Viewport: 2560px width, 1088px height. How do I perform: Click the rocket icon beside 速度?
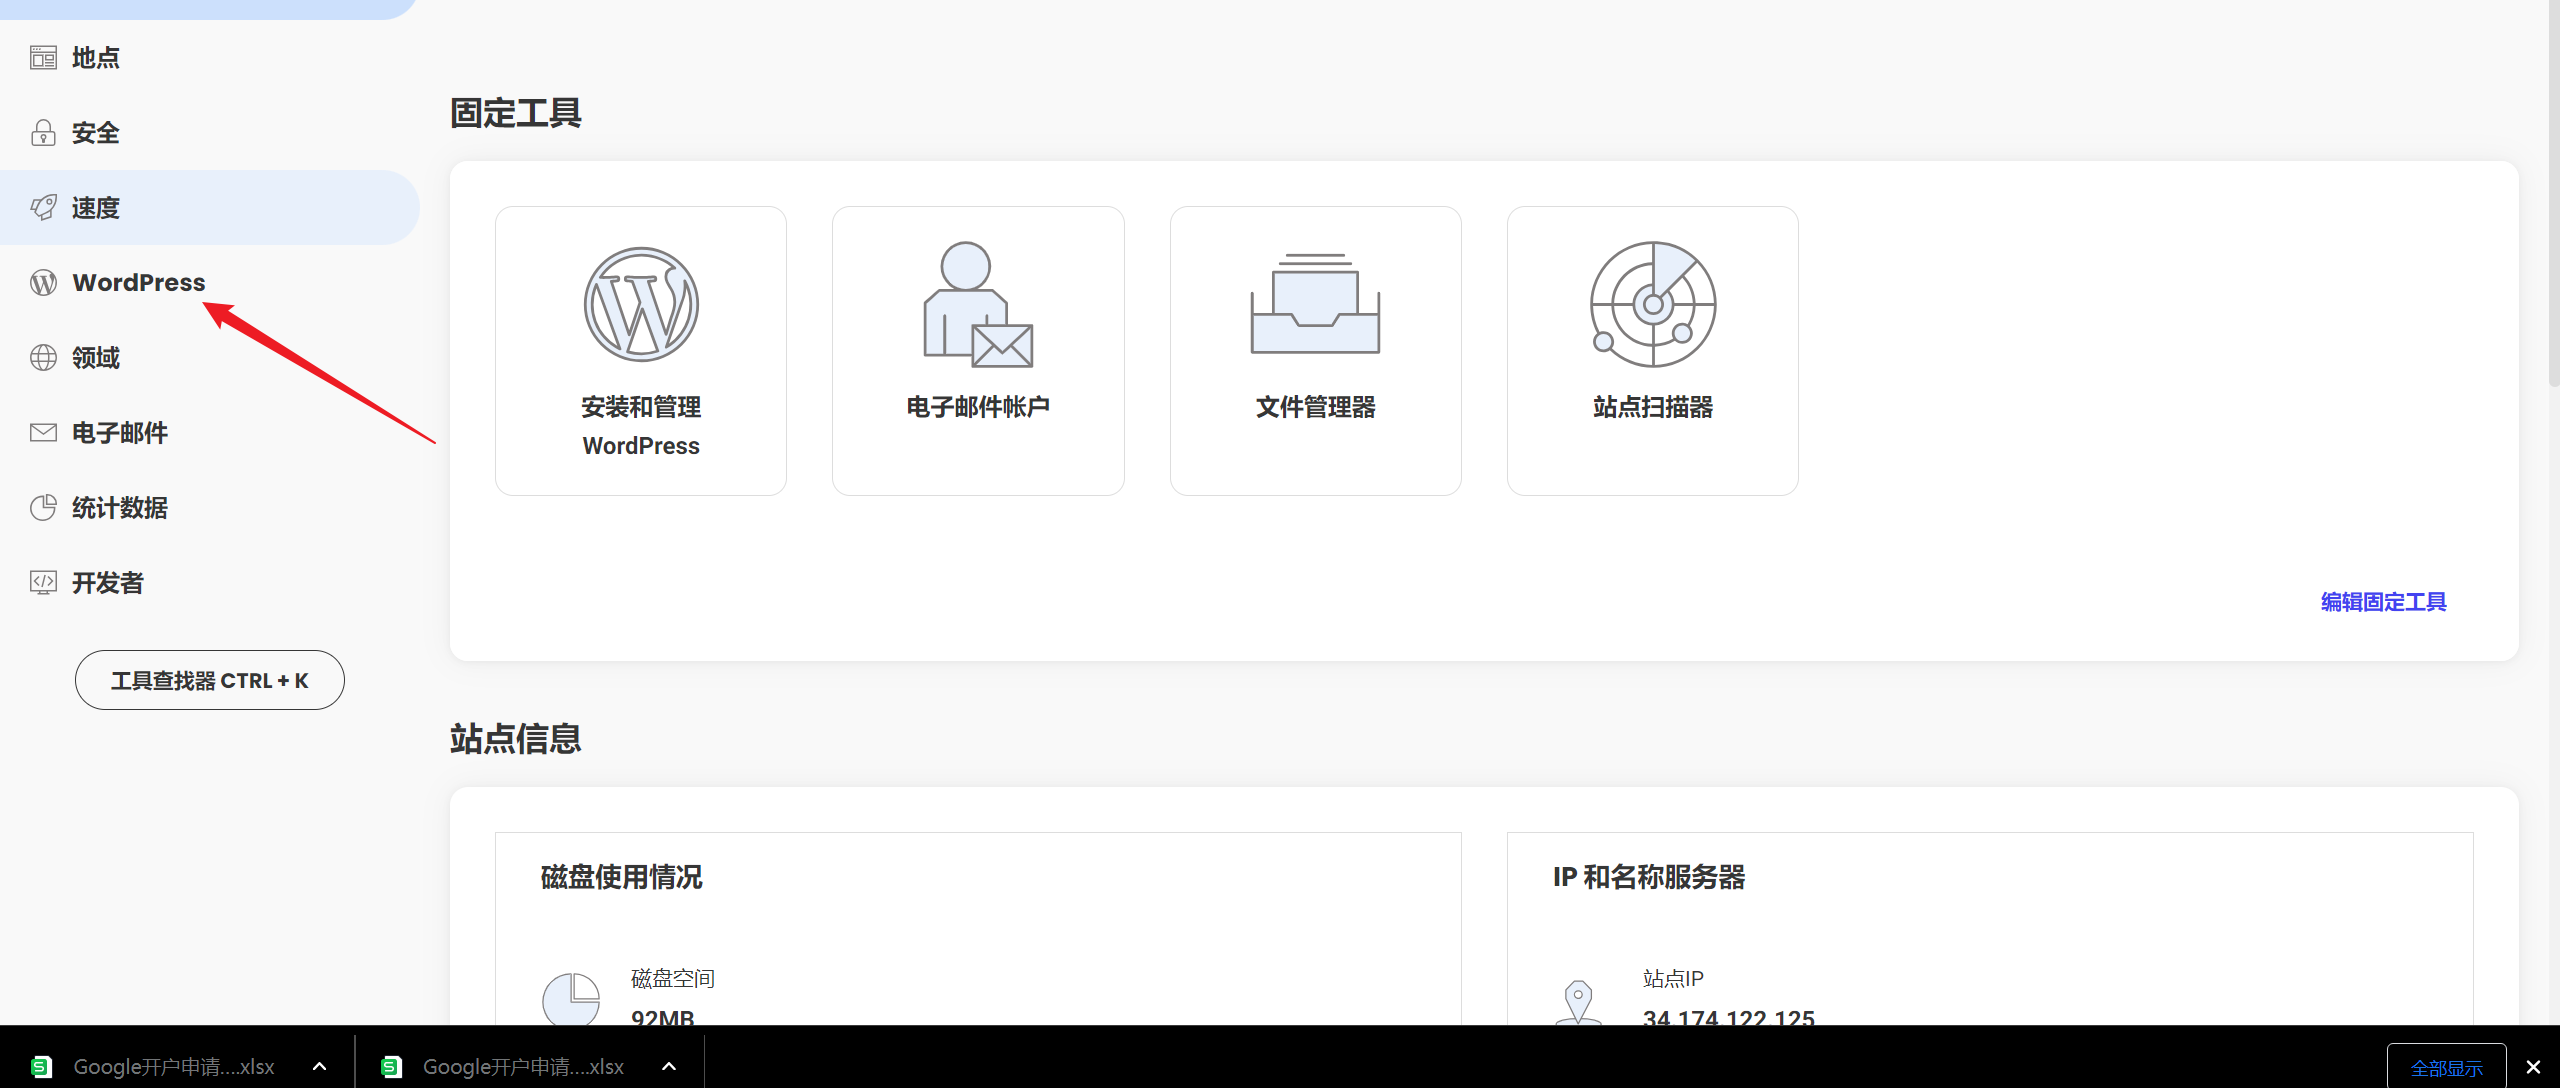[43, 208]
